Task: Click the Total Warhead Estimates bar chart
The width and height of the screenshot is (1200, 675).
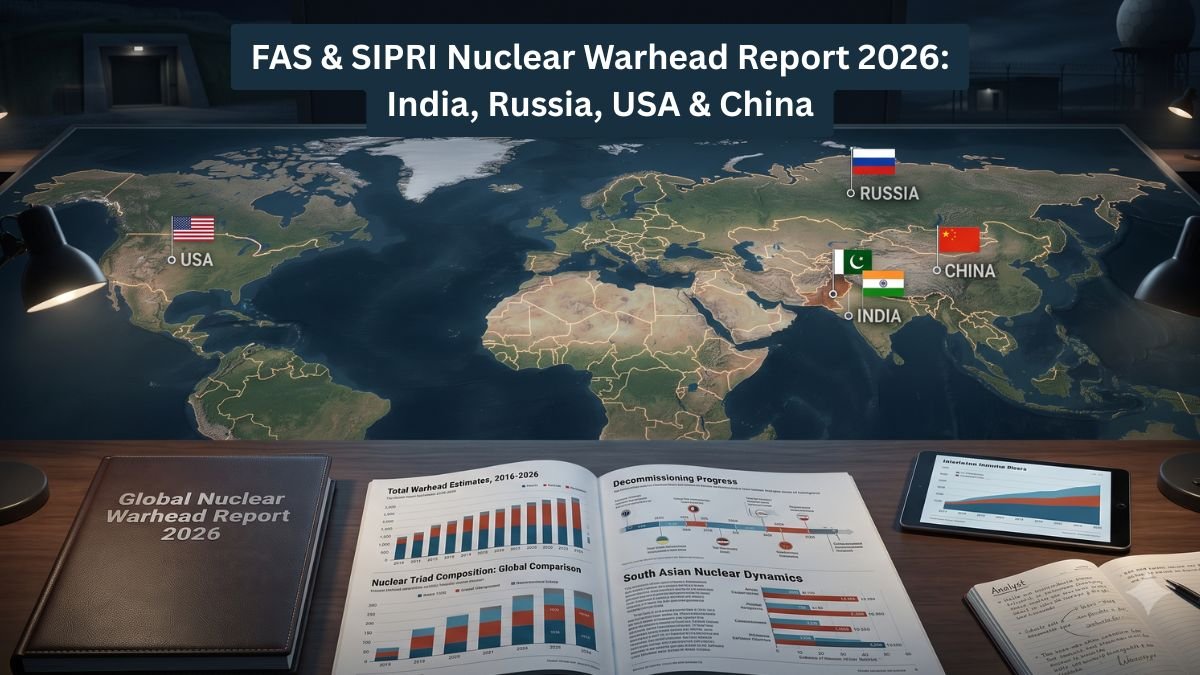Action: pos(487,526)
